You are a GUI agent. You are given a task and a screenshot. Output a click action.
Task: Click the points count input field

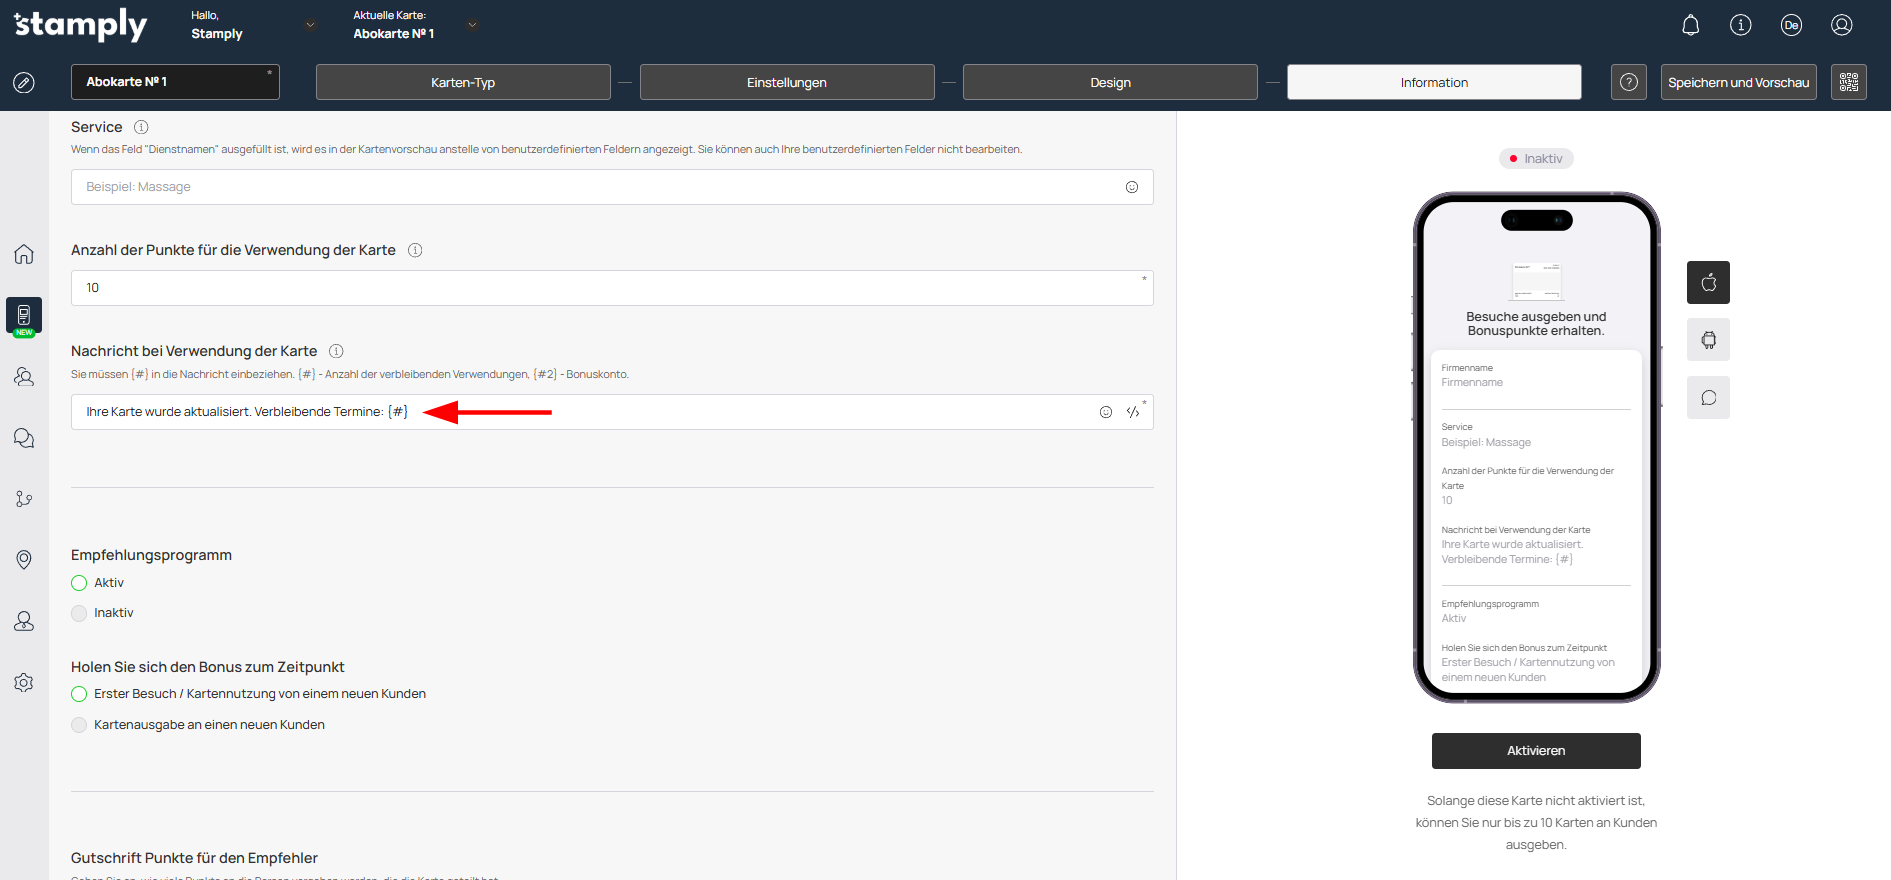coord(611,288)
